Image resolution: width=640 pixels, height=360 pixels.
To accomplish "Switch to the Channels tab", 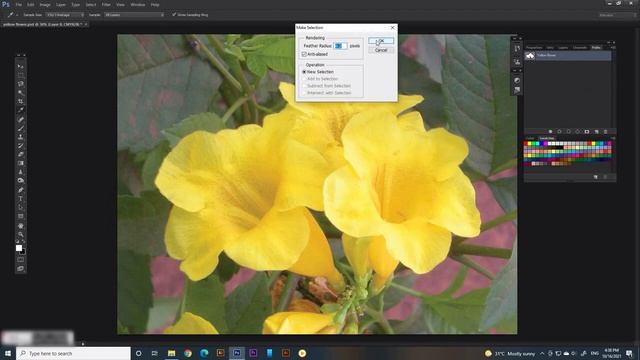I will coord(580,47).
